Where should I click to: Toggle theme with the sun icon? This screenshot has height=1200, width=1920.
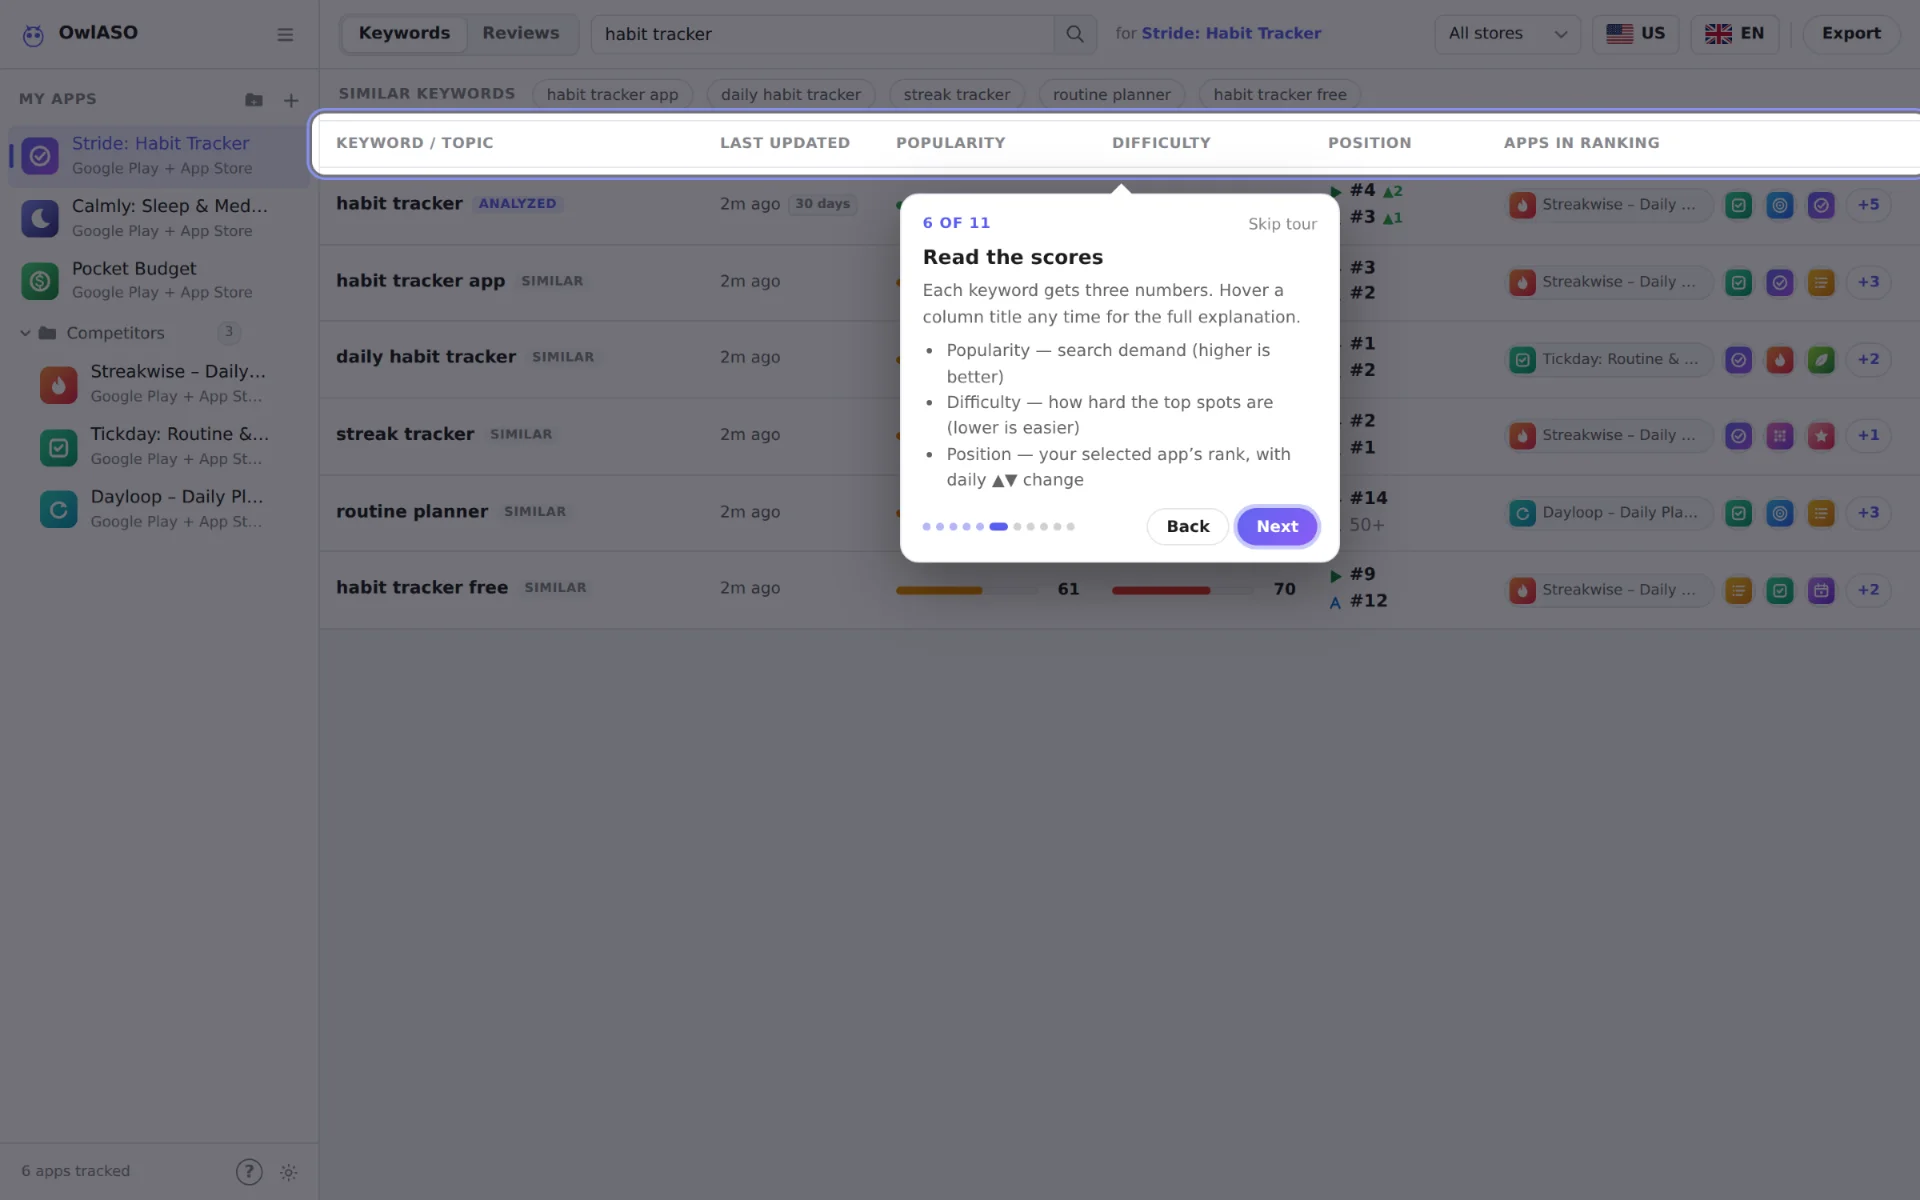(x=289, y=1172)
